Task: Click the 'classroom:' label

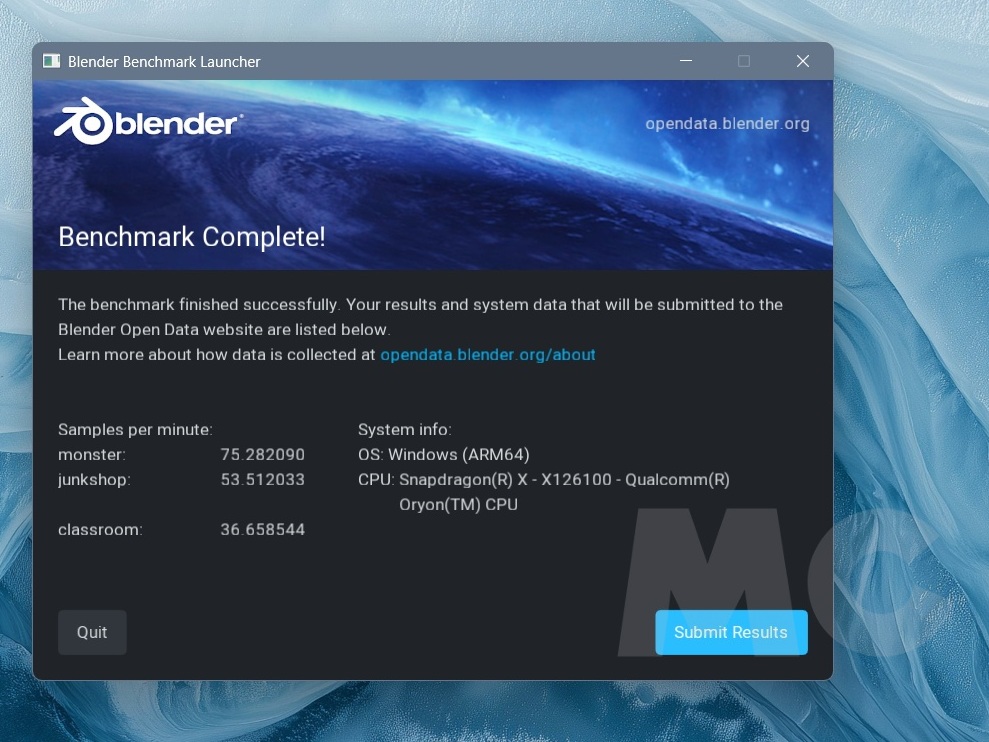Action: 100,529
